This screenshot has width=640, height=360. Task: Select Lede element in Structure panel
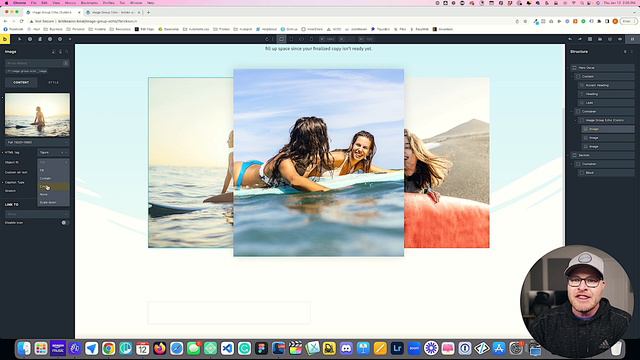tap(607, 103)
